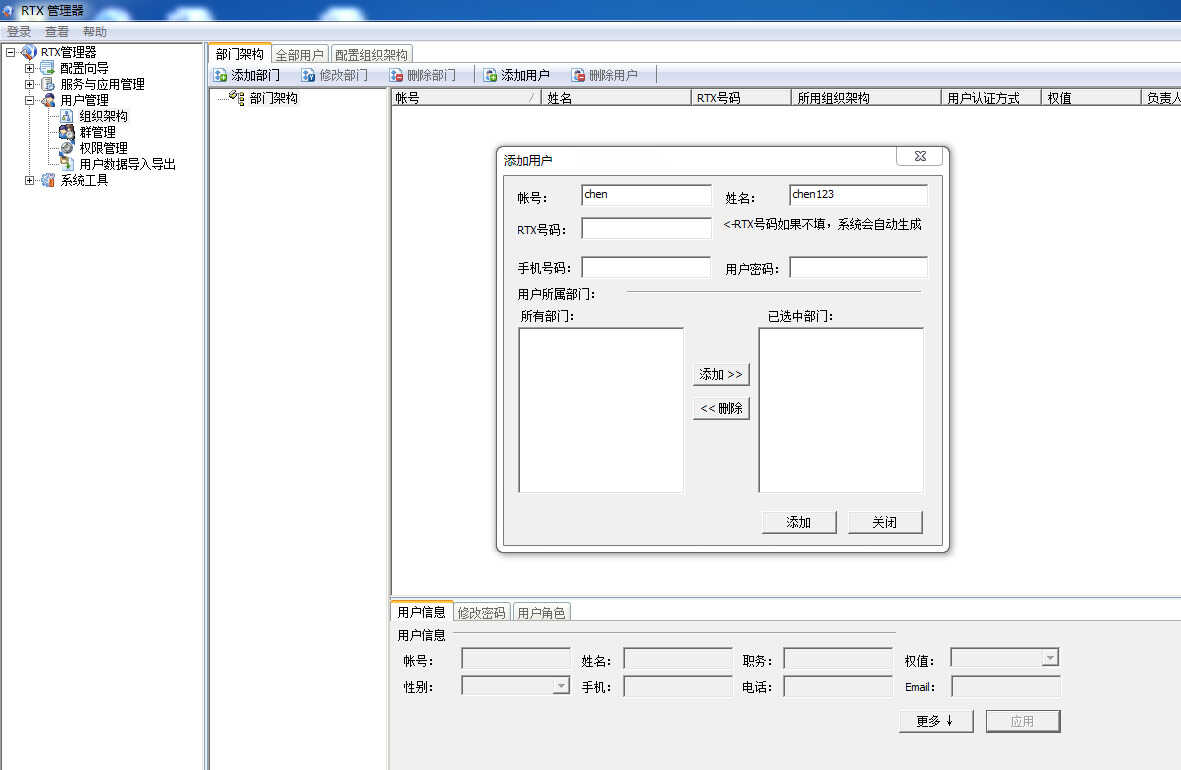Switch to the 全部用户 tab
The width and height of the screenshot is (1181, 770).
point(299,55)
